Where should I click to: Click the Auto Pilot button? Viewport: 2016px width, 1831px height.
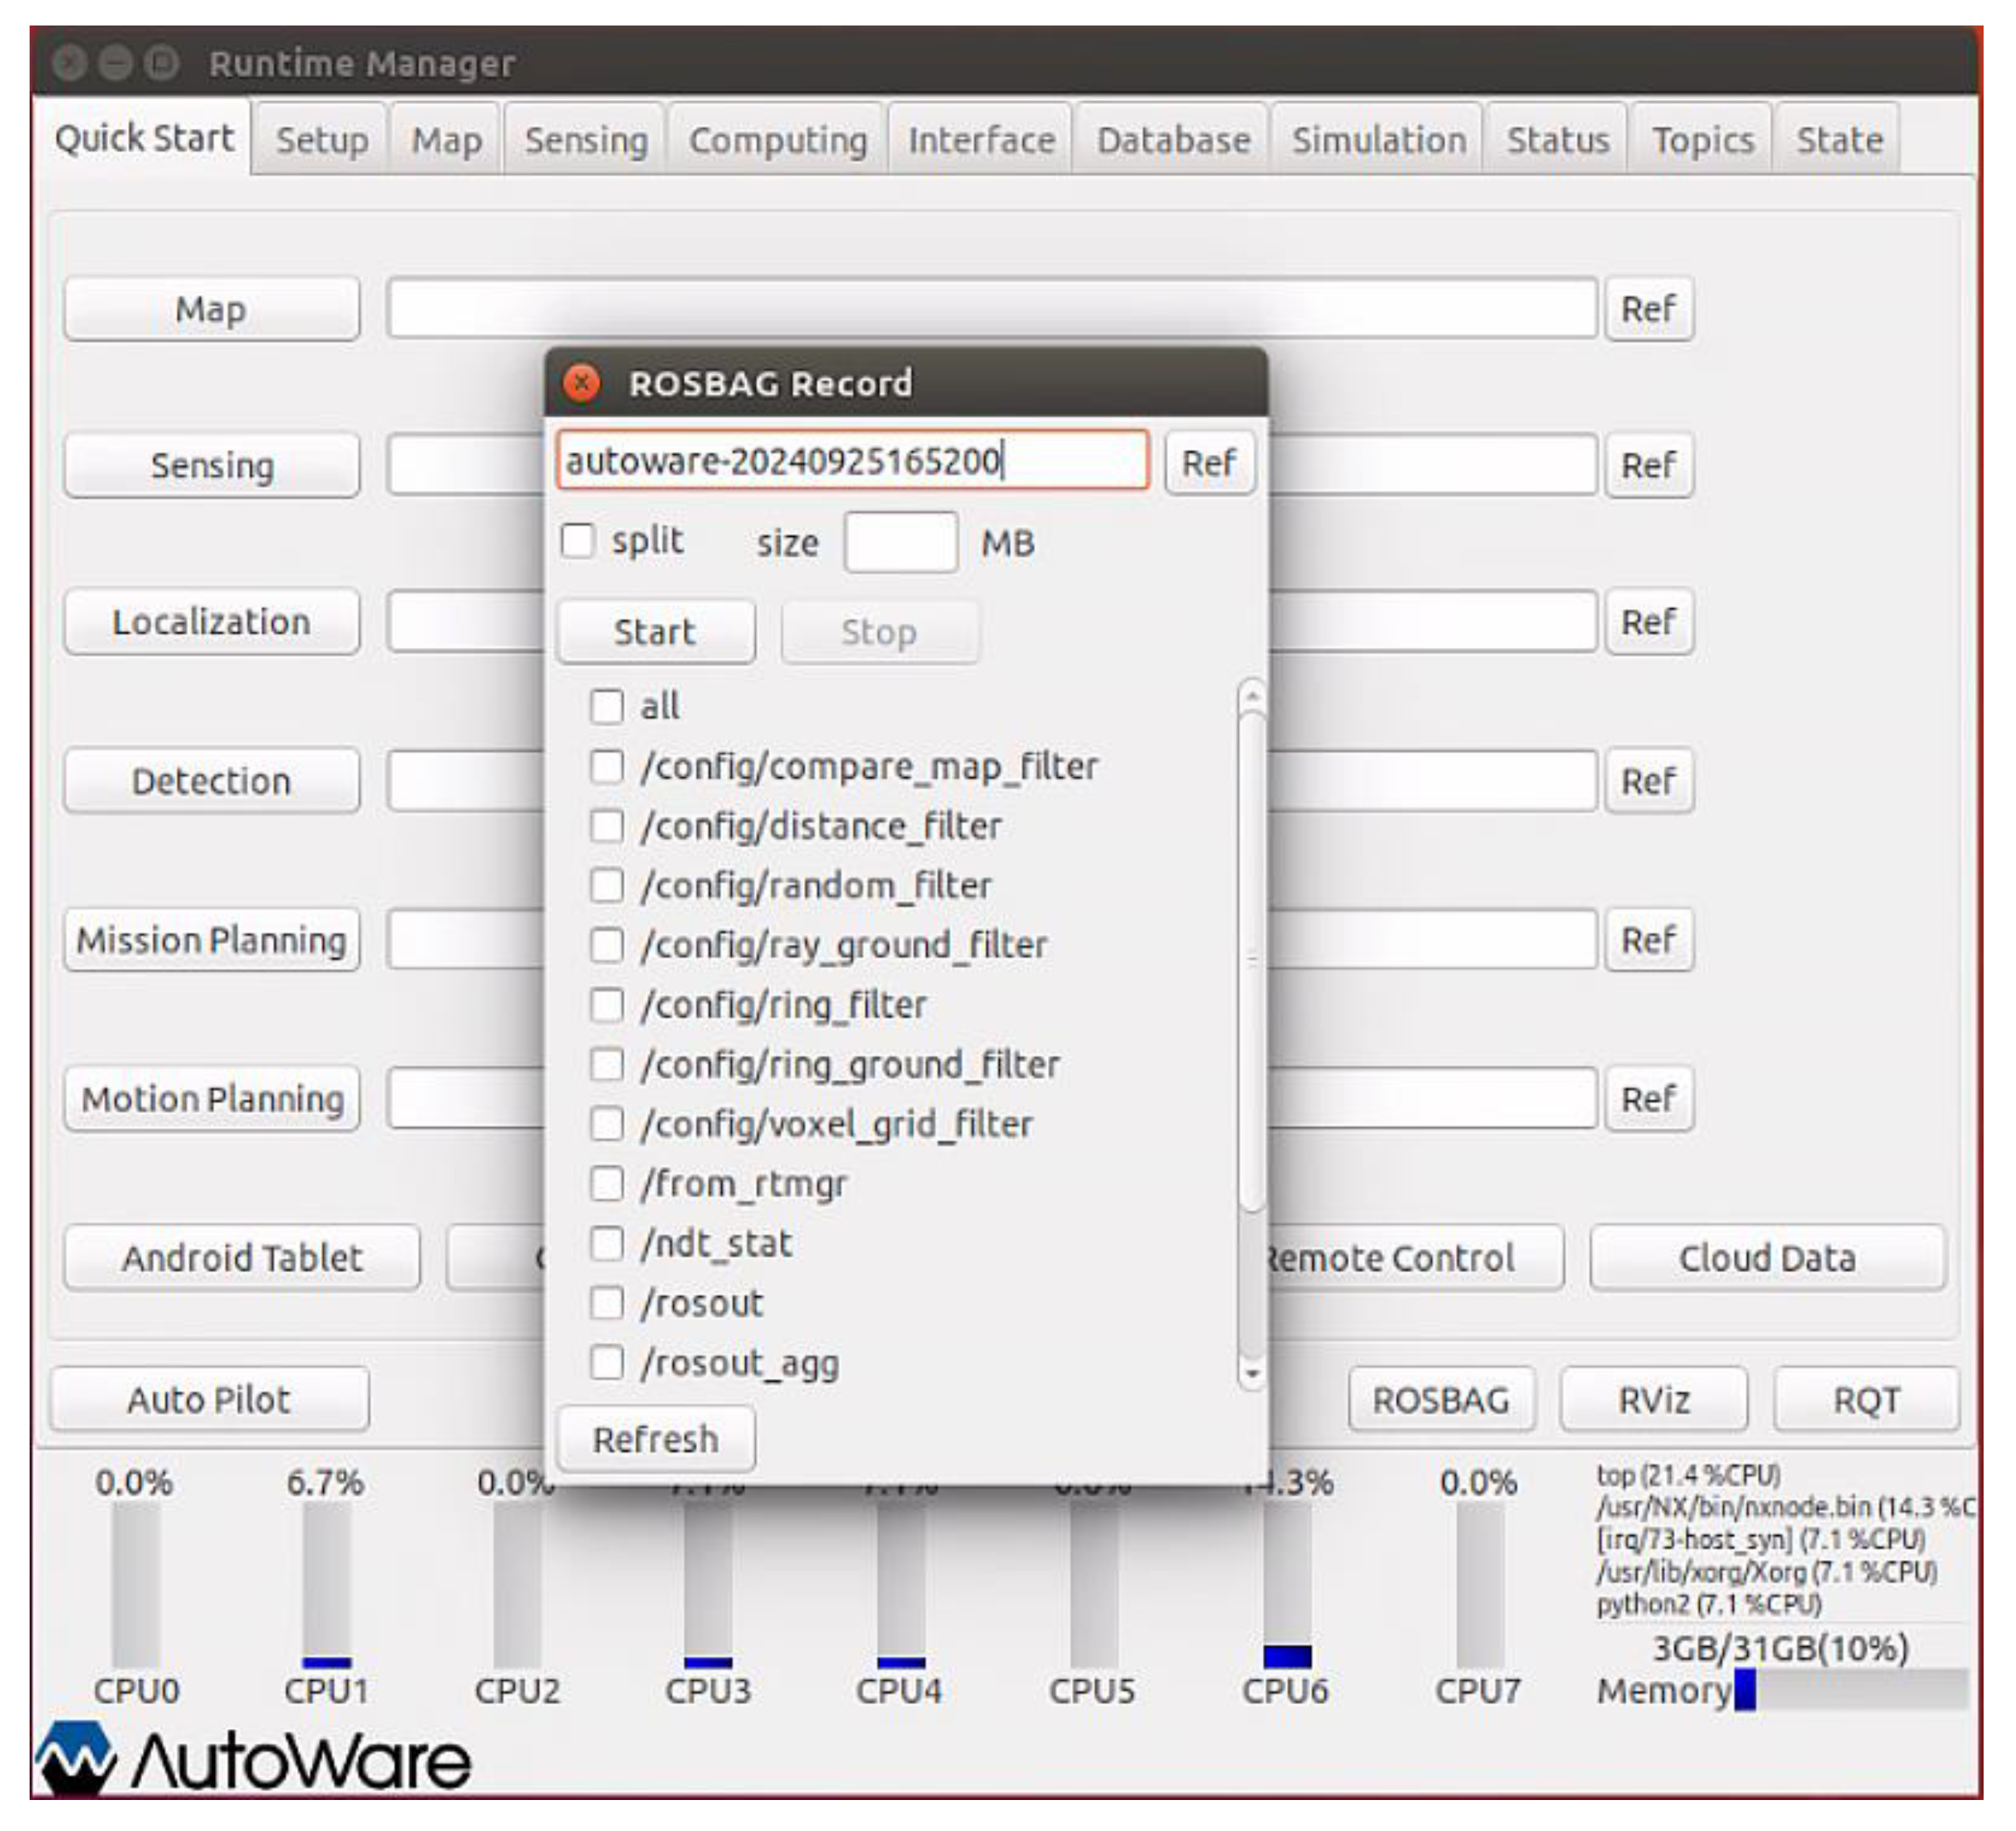209,1399
